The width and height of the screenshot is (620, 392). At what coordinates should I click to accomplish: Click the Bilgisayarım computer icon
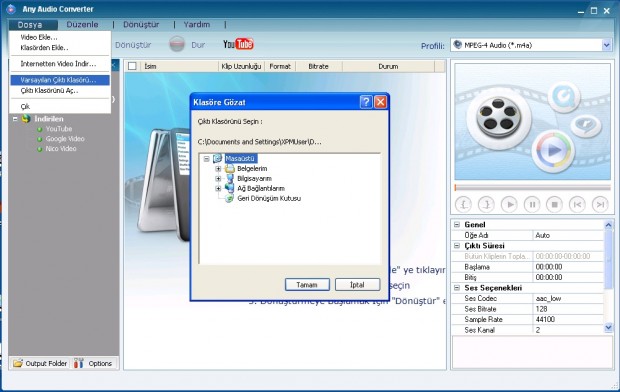[230, 178]
